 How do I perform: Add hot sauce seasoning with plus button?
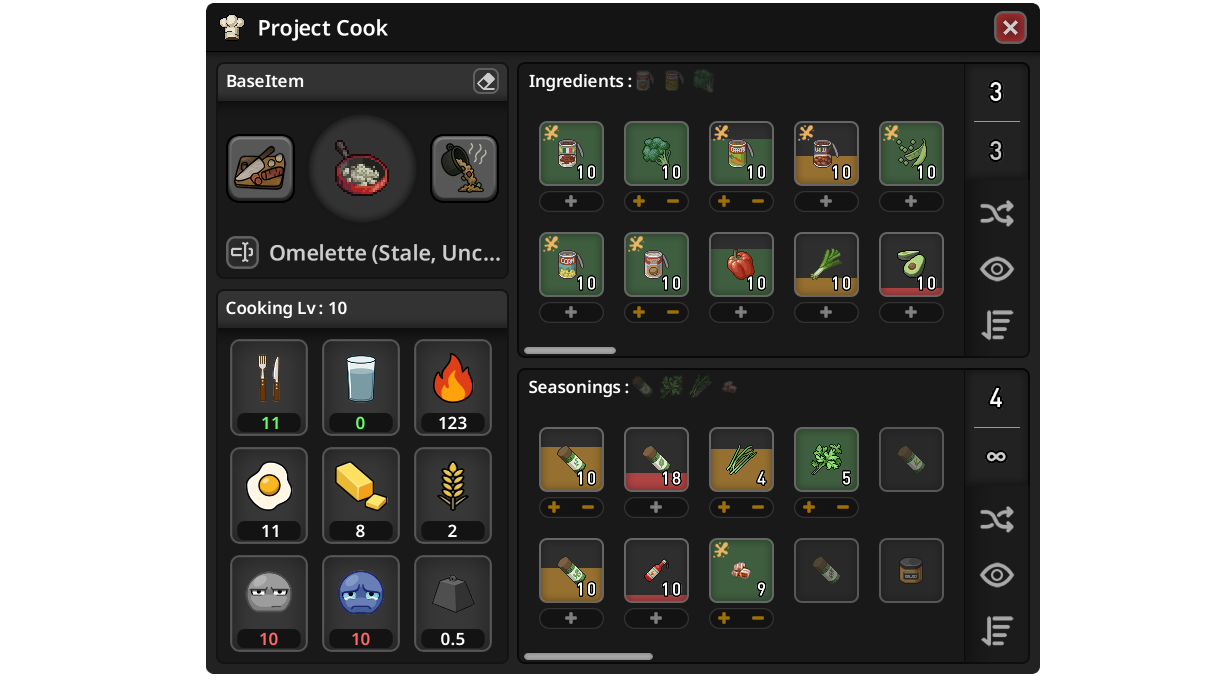pos(656,619)
